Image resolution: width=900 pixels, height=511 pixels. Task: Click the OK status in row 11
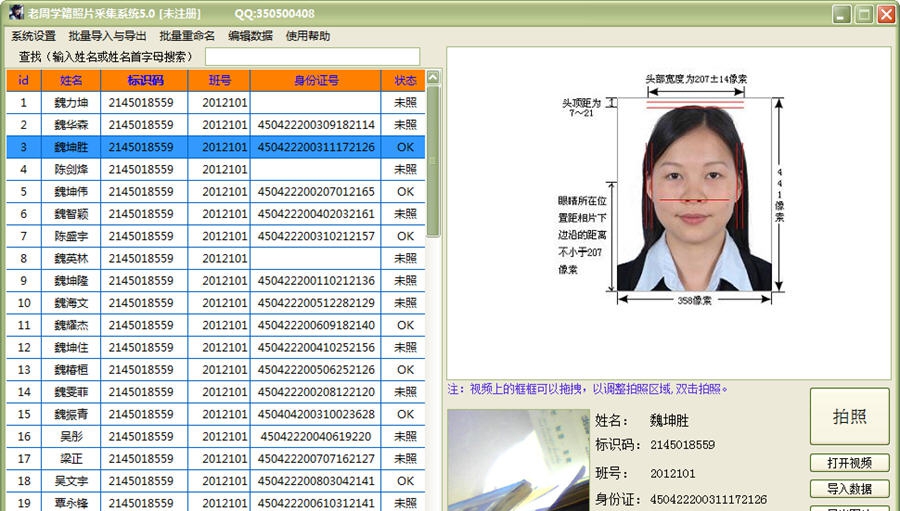point(405,325)
